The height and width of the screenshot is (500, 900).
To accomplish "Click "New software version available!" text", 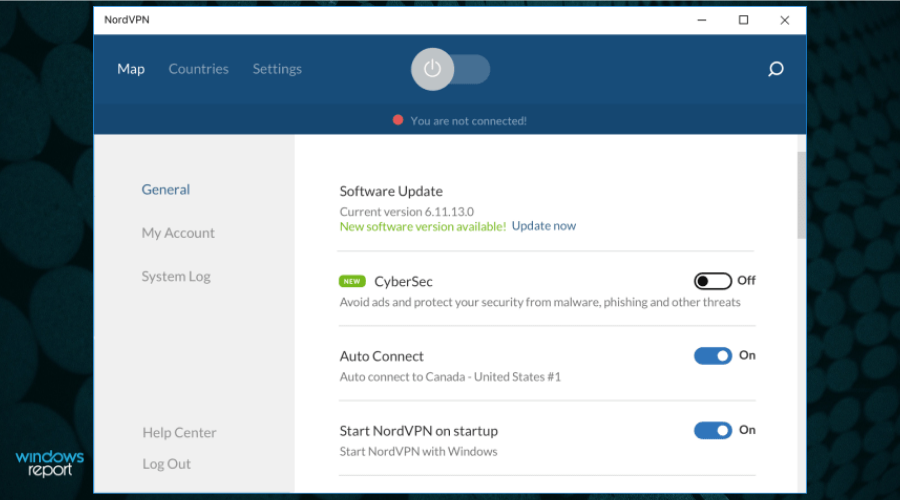I will click(x=422, y=227).
